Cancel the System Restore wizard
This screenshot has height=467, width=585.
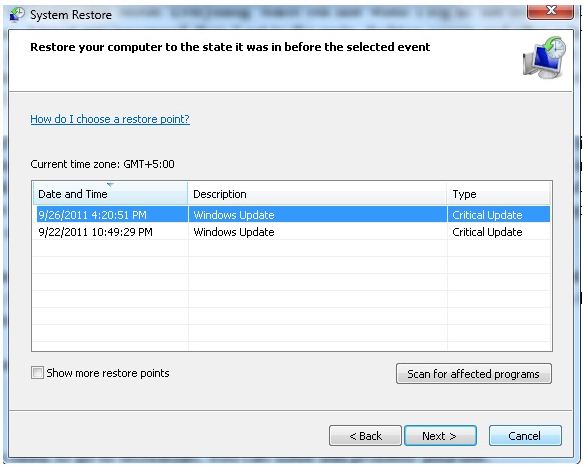tap(525, 436)
